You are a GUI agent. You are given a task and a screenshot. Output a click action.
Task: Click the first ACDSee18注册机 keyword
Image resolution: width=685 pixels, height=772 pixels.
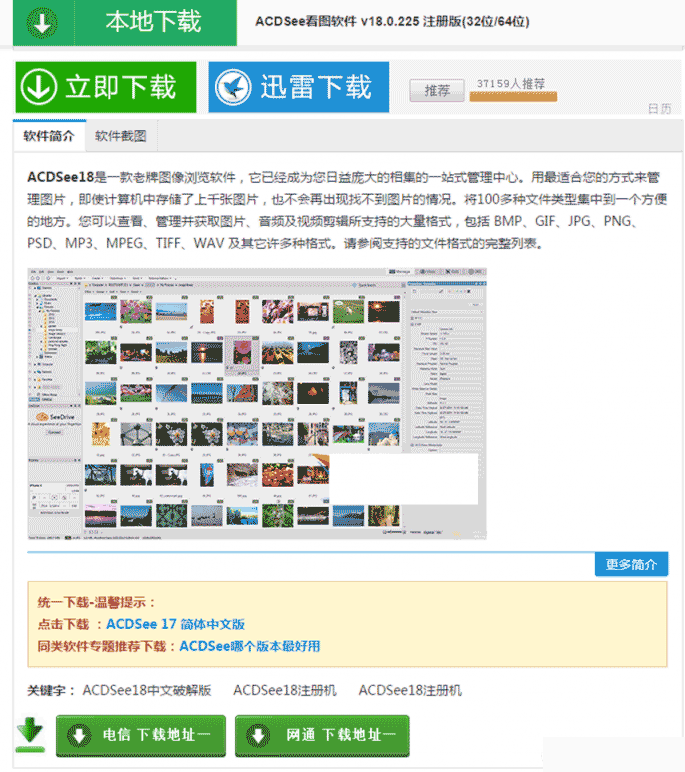tap(285, 690)
